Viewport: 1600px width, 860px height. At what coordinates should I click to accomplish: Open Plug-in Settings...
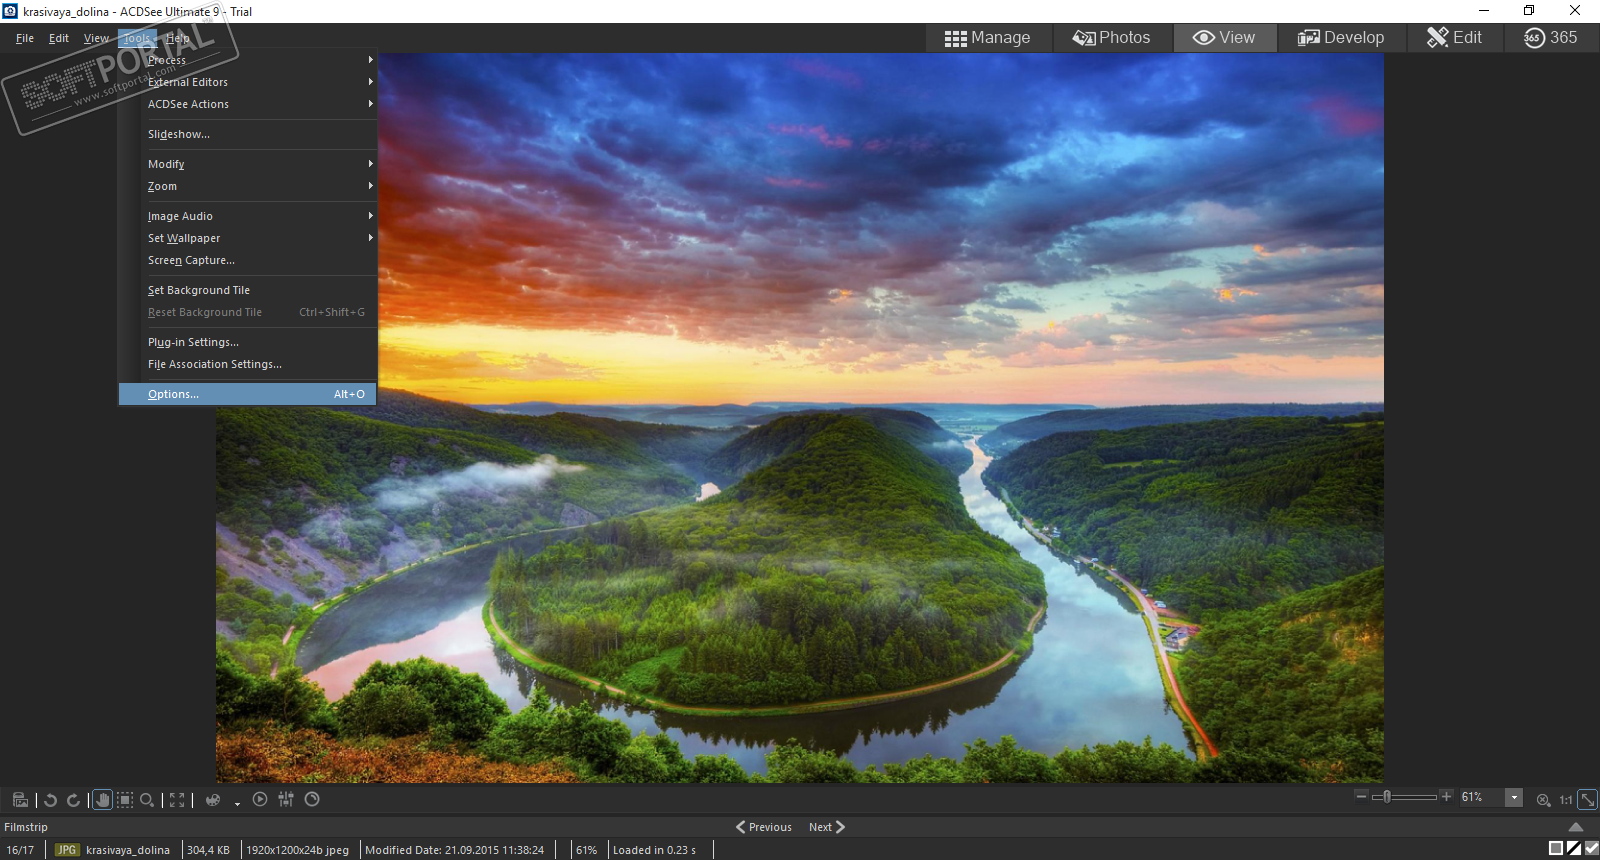[x=248, y=342]
